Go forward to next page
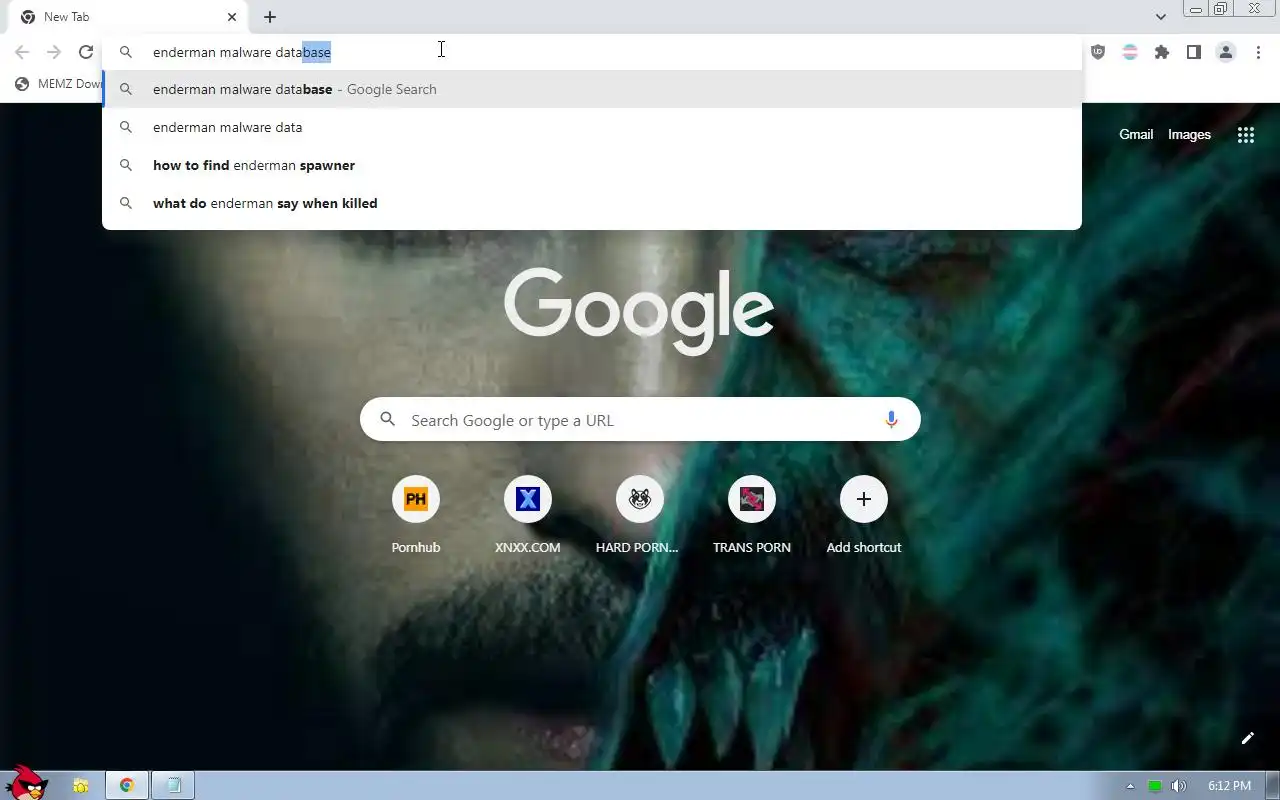Image resolution: width=1280 pixels, height=800 pixels. (54, 52)
